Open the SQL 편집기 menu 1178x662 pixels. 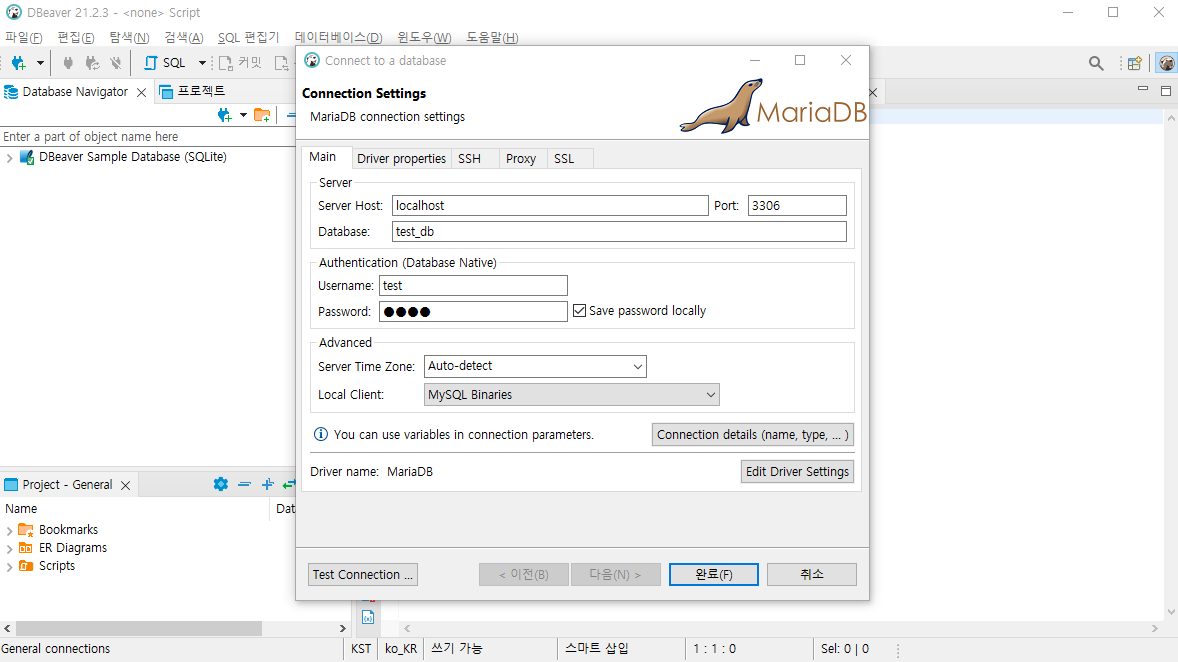(248, 37)
